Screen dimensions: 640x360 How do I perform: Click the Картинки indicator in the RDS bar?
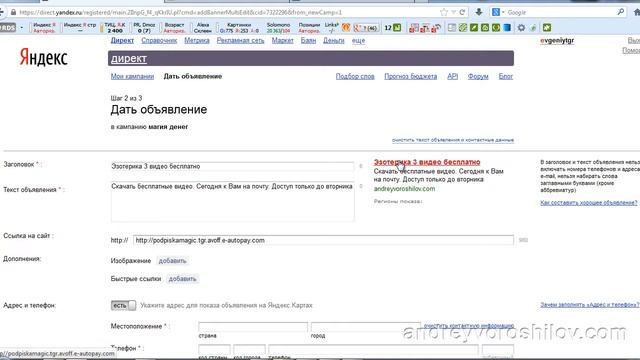[x=239, y=28]
